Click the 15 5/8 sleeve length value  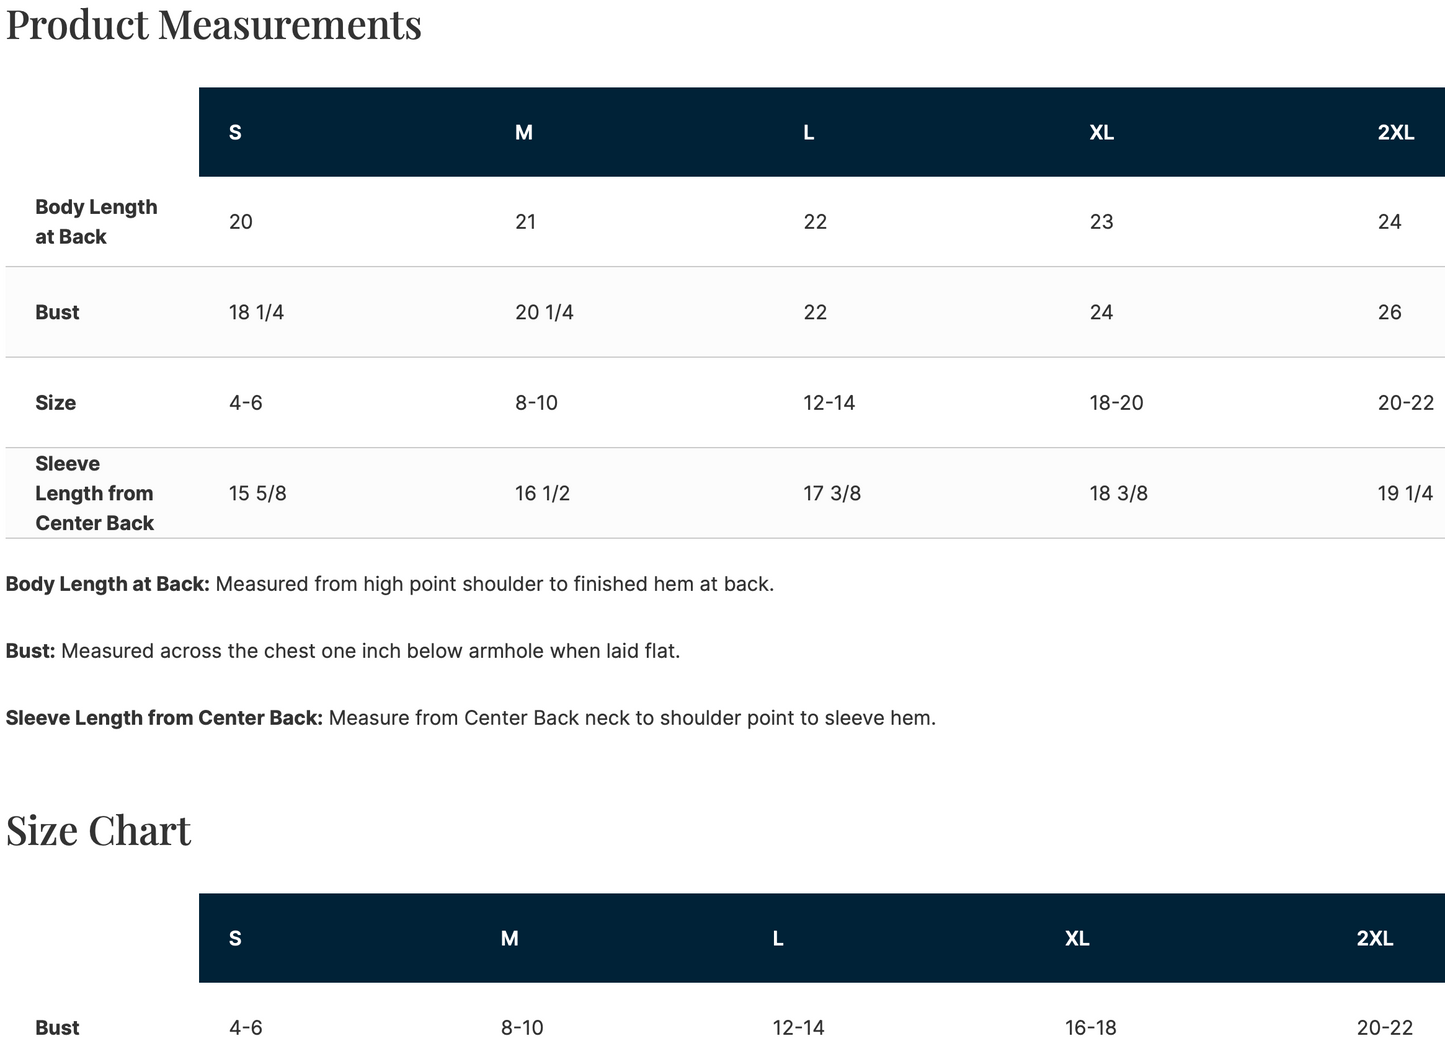(257, 493)
